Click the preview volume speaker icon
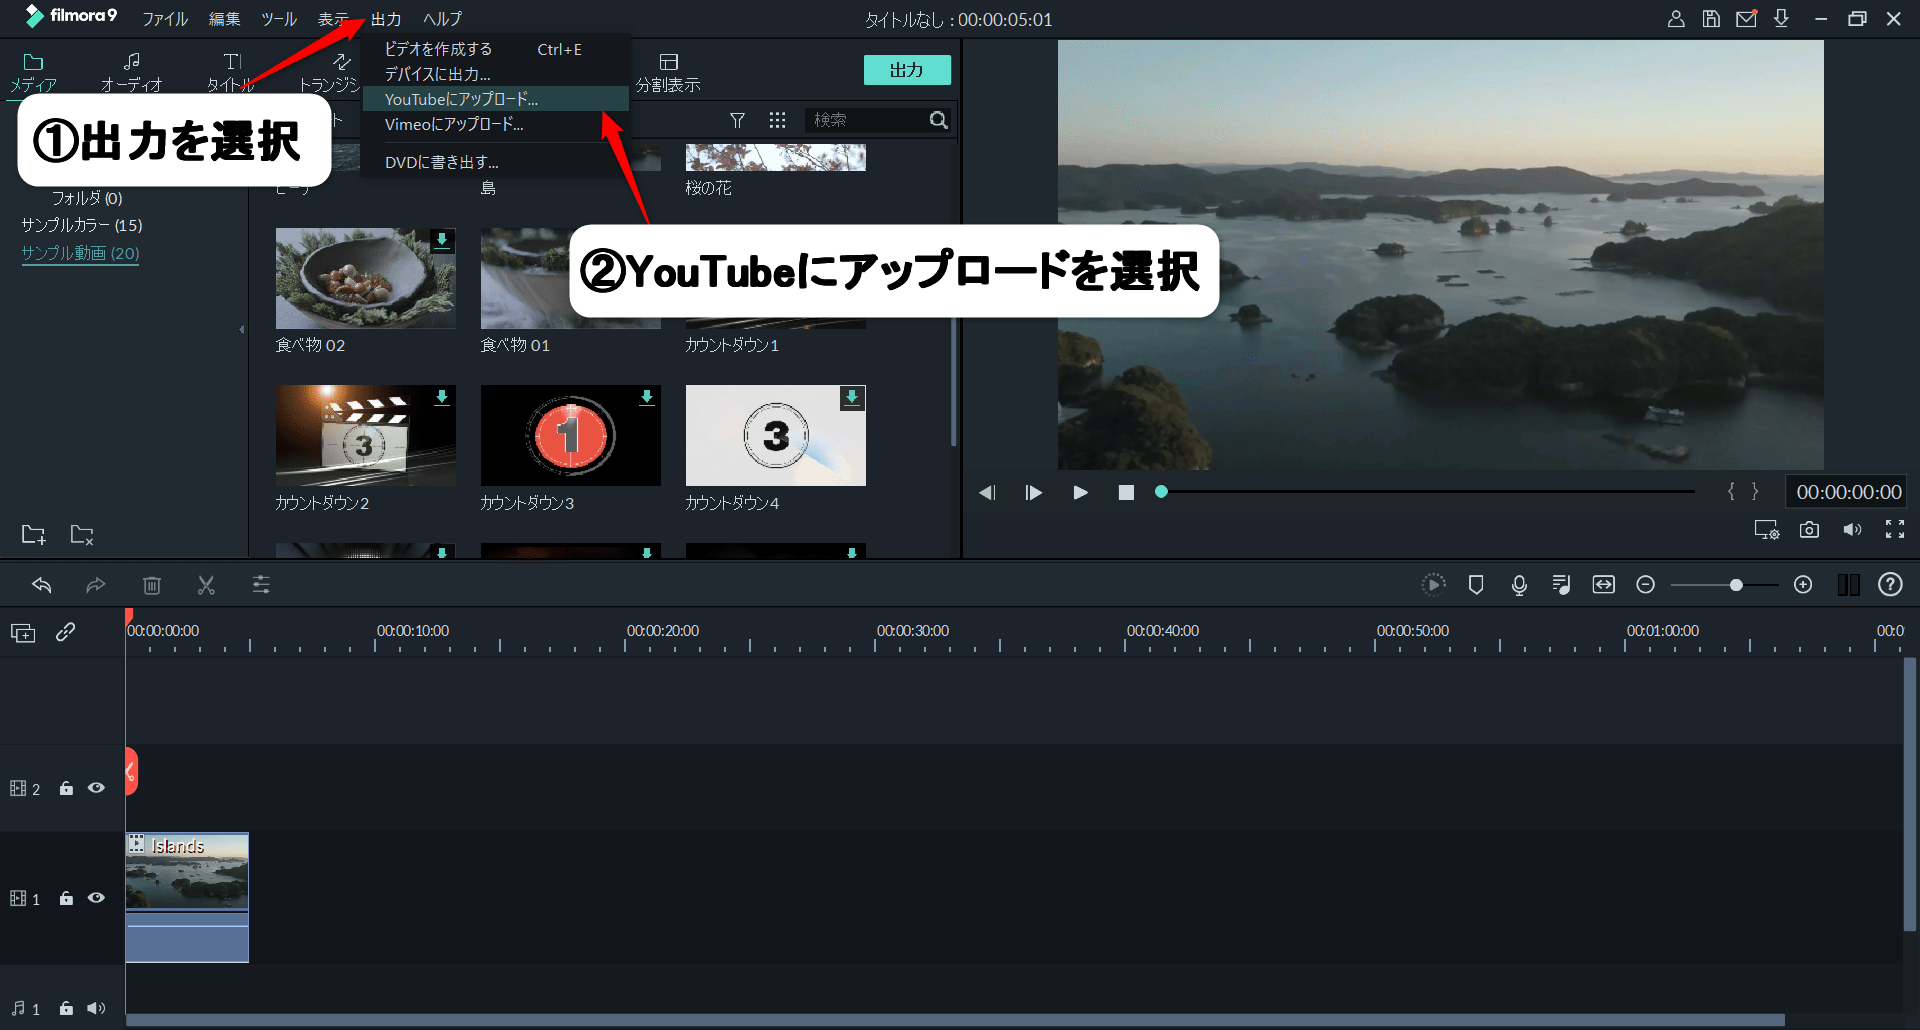This screenshot has width=1920, height=1030. click(x=1852, y=530)
